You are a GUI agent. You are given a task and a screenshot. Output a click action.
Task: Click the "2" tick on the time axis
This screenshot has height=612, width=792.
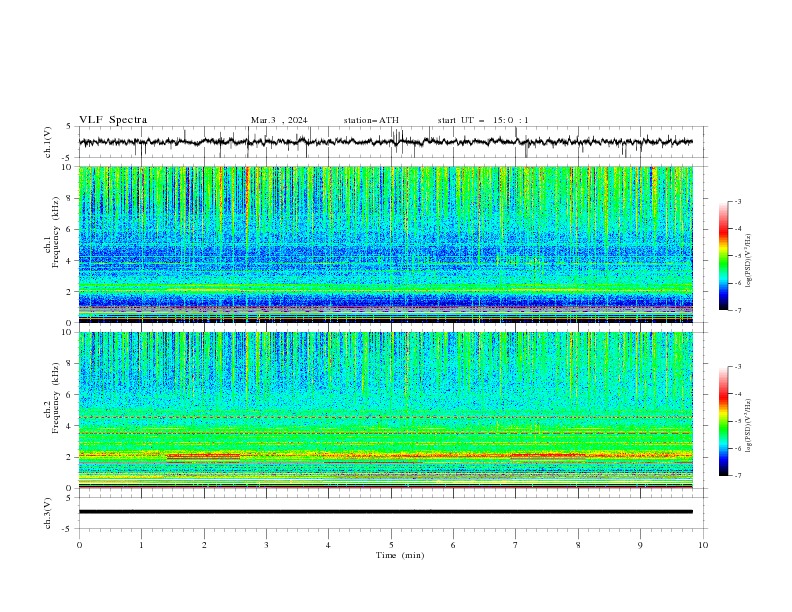204,545
